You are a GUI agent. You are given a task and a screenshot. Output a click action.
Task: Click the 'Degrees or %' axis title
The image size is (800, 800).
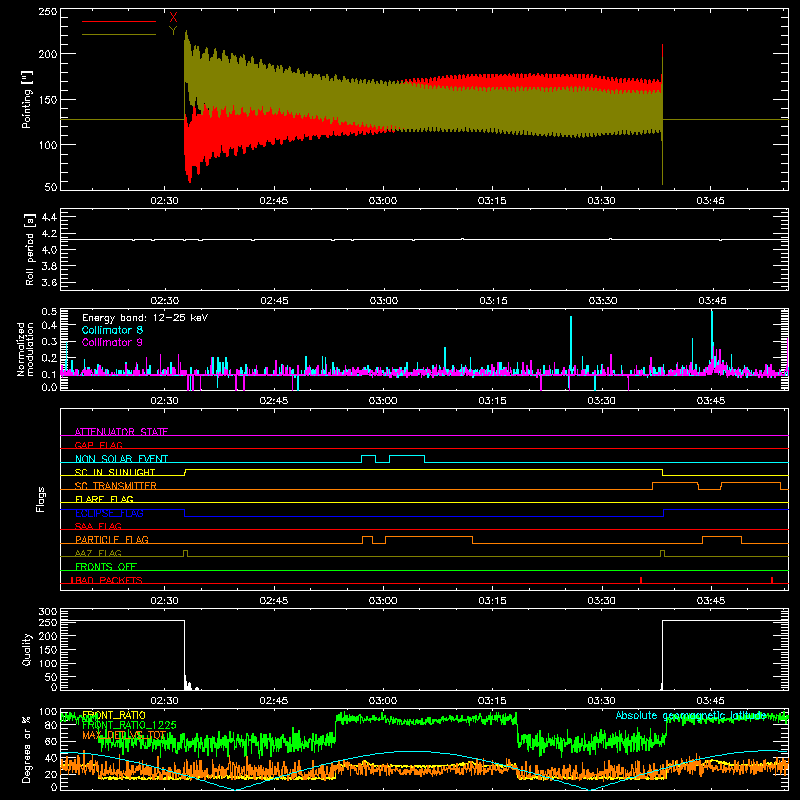click(x=27, y=749)
